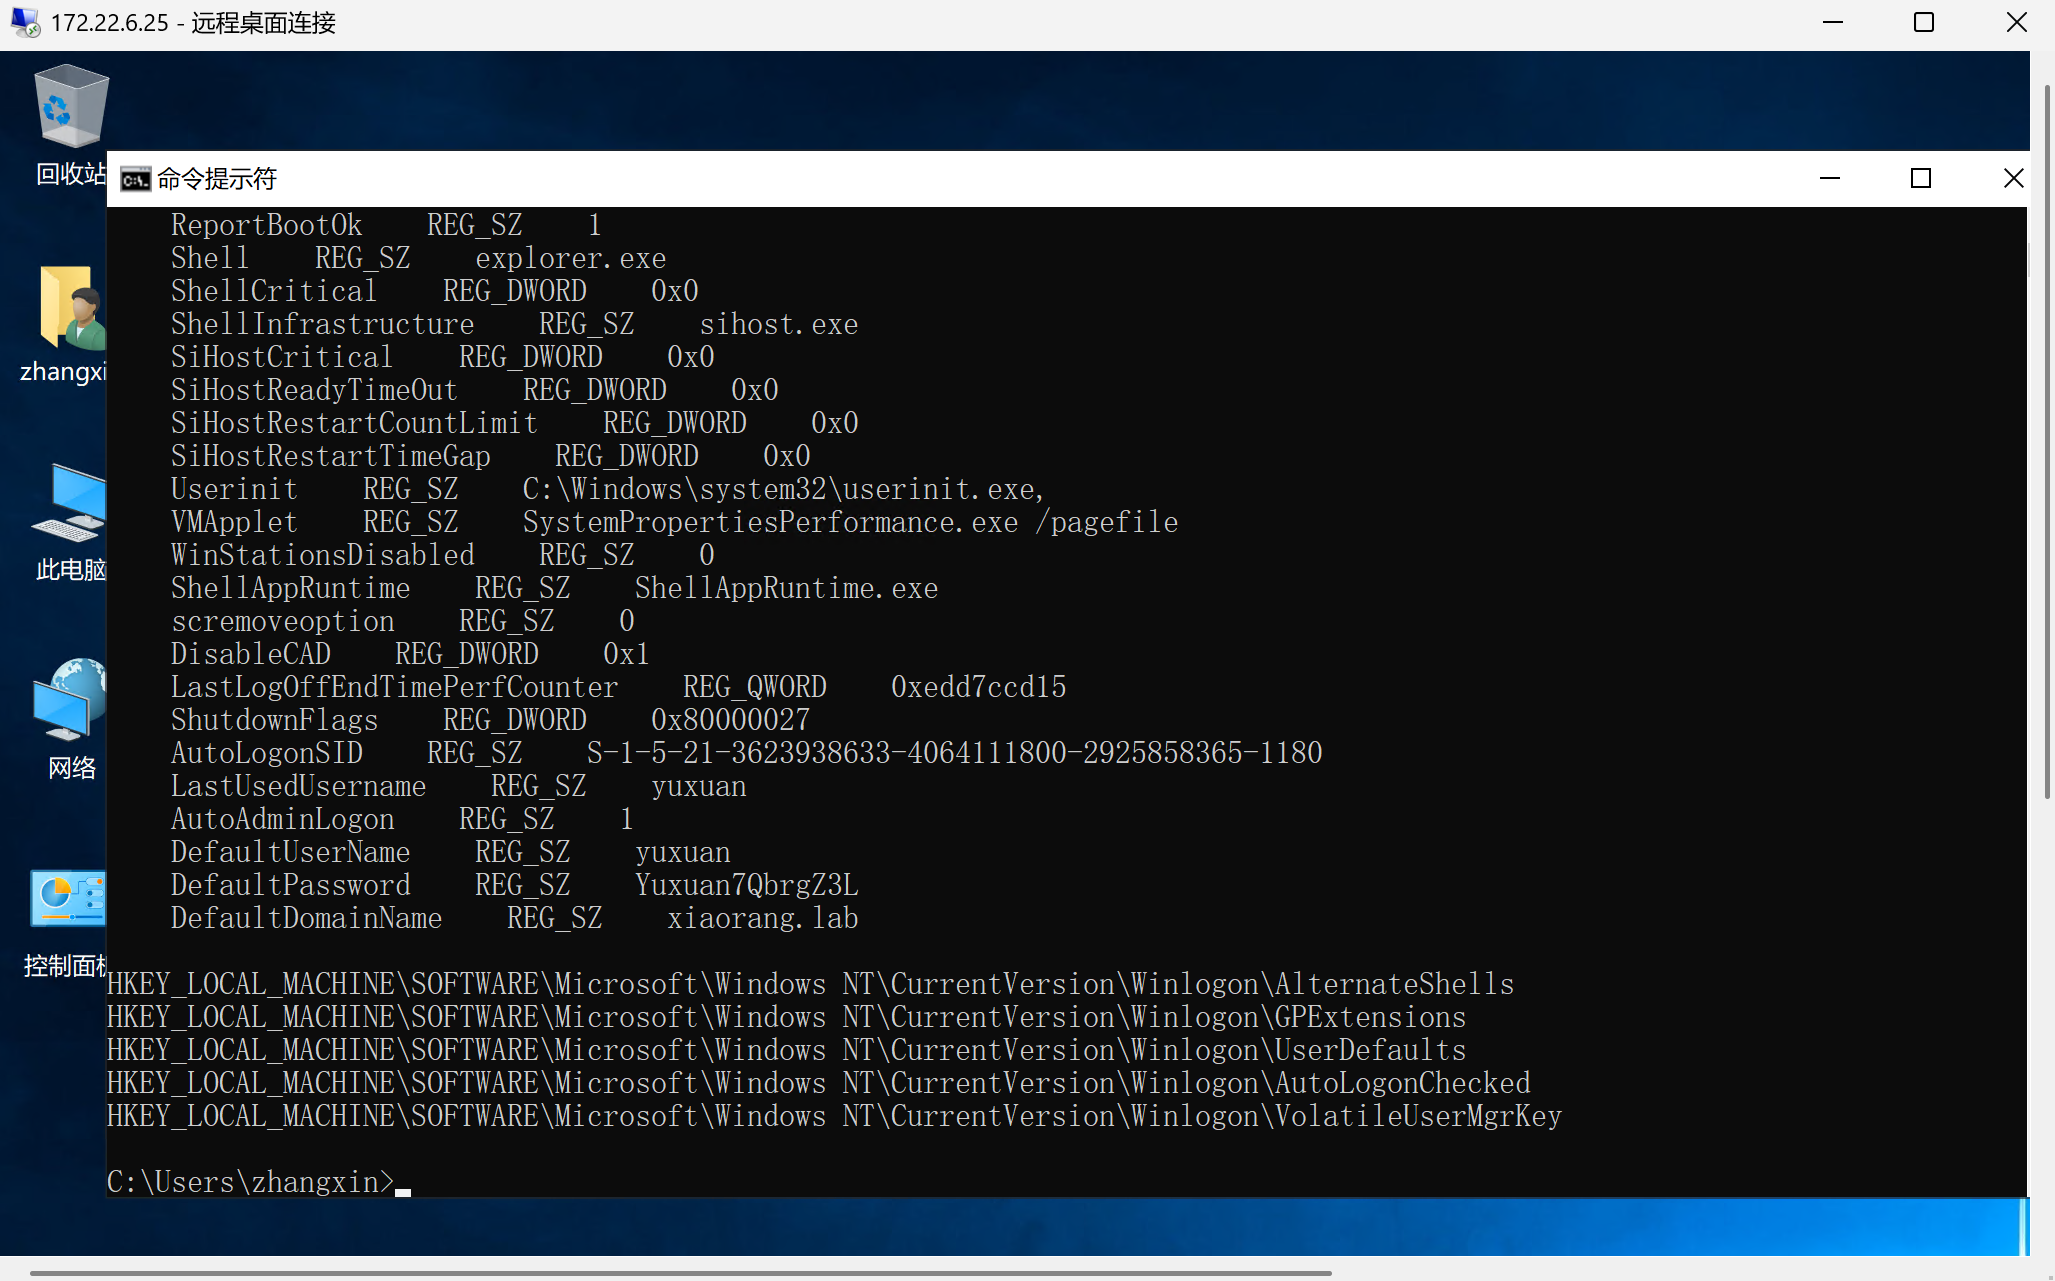
Task: Click the ReportBootOk row text
Action: [386, 225]
